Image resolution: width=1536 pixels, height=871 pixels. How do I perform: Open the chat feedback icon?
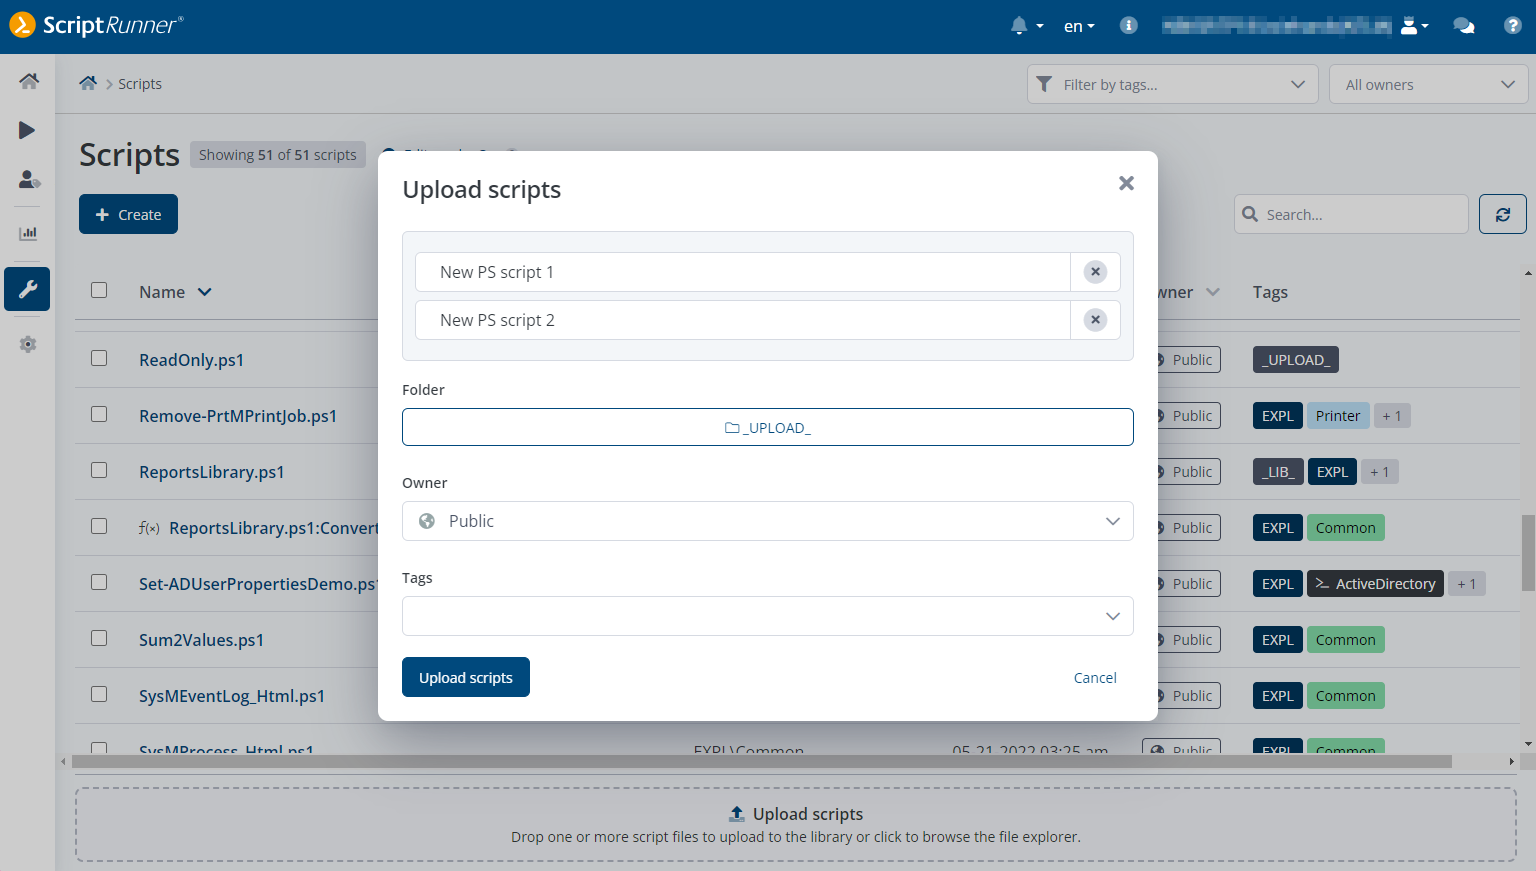pyautogui.click(x=1464, y=26)
